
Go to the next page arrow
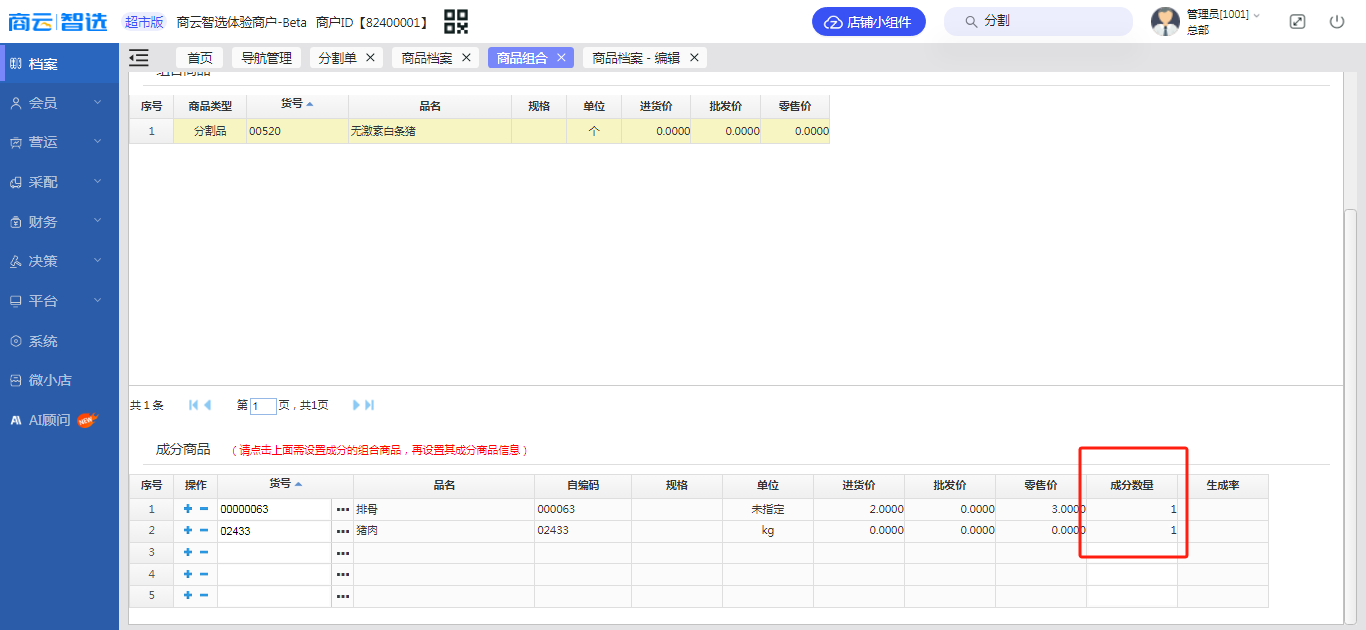(356, 405)
